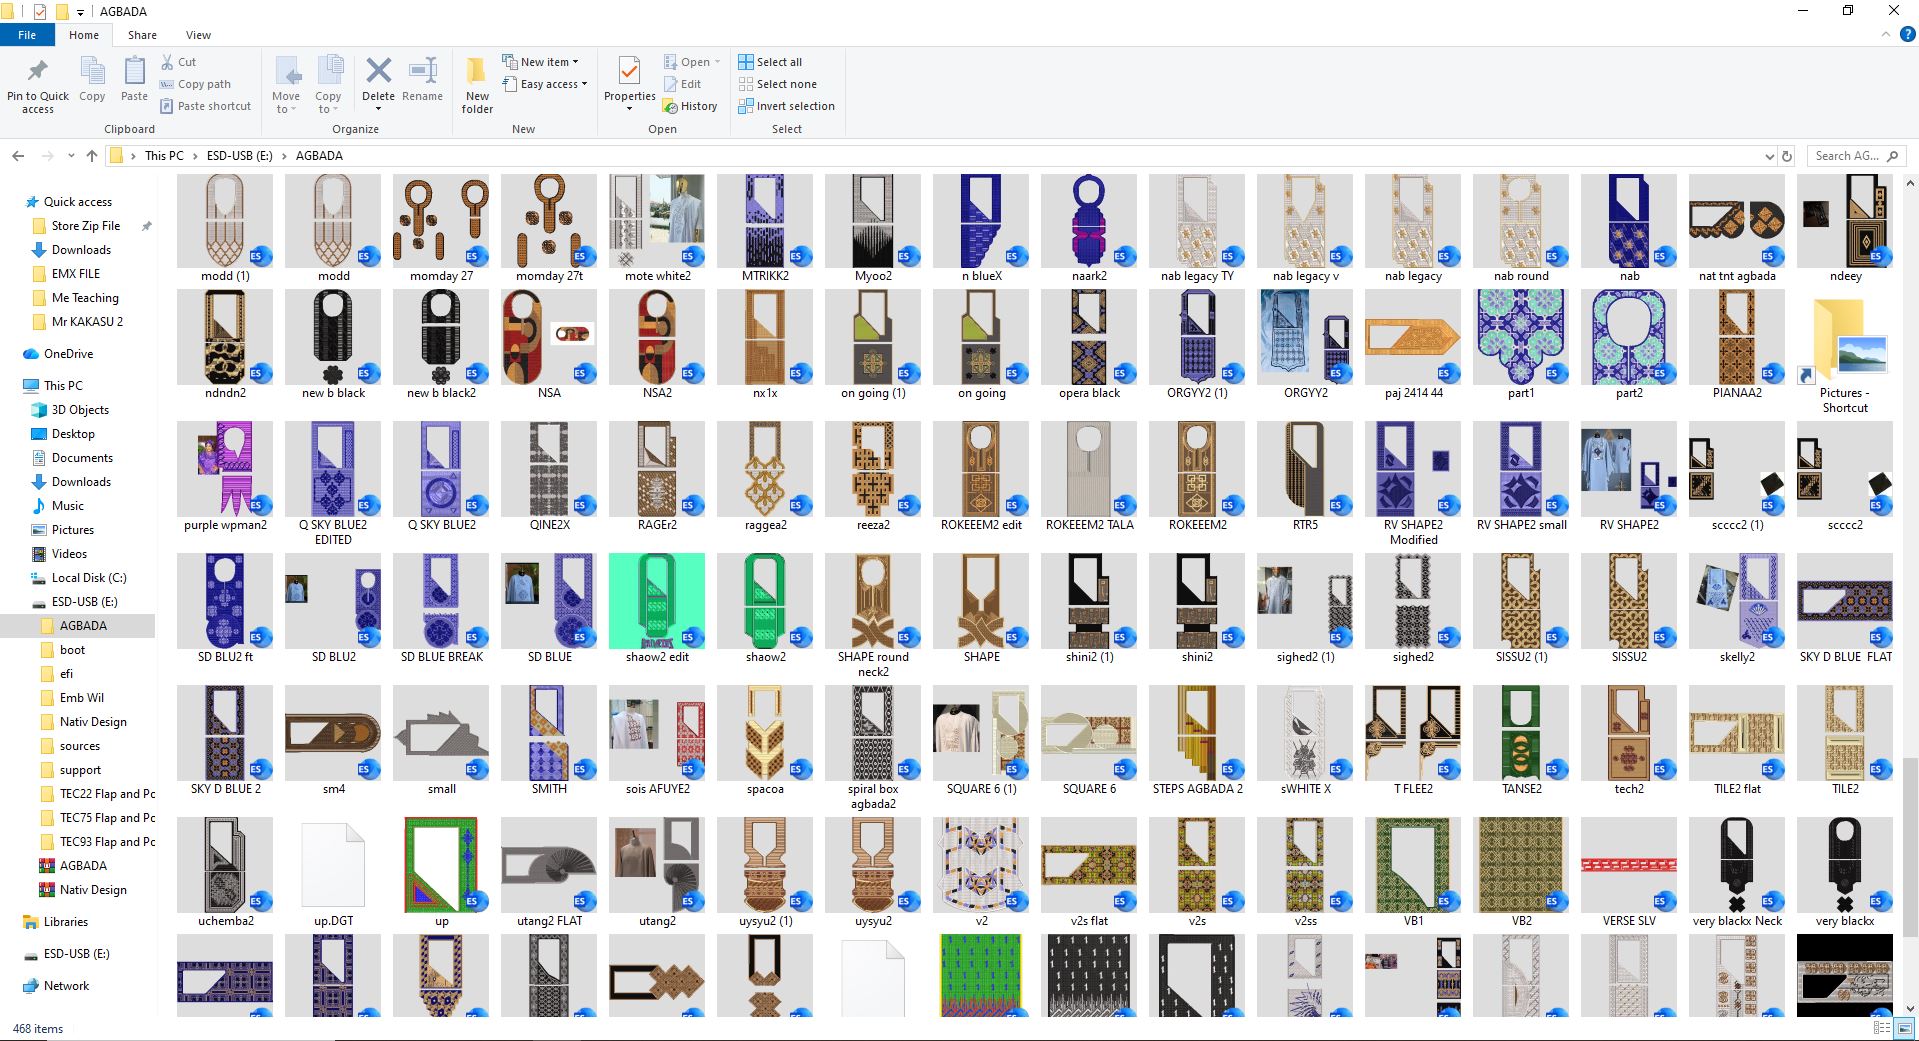Select the shaow2 edit thumbnail
The height and width of the screenshot is (1041, 1919).
pos(657,609)
